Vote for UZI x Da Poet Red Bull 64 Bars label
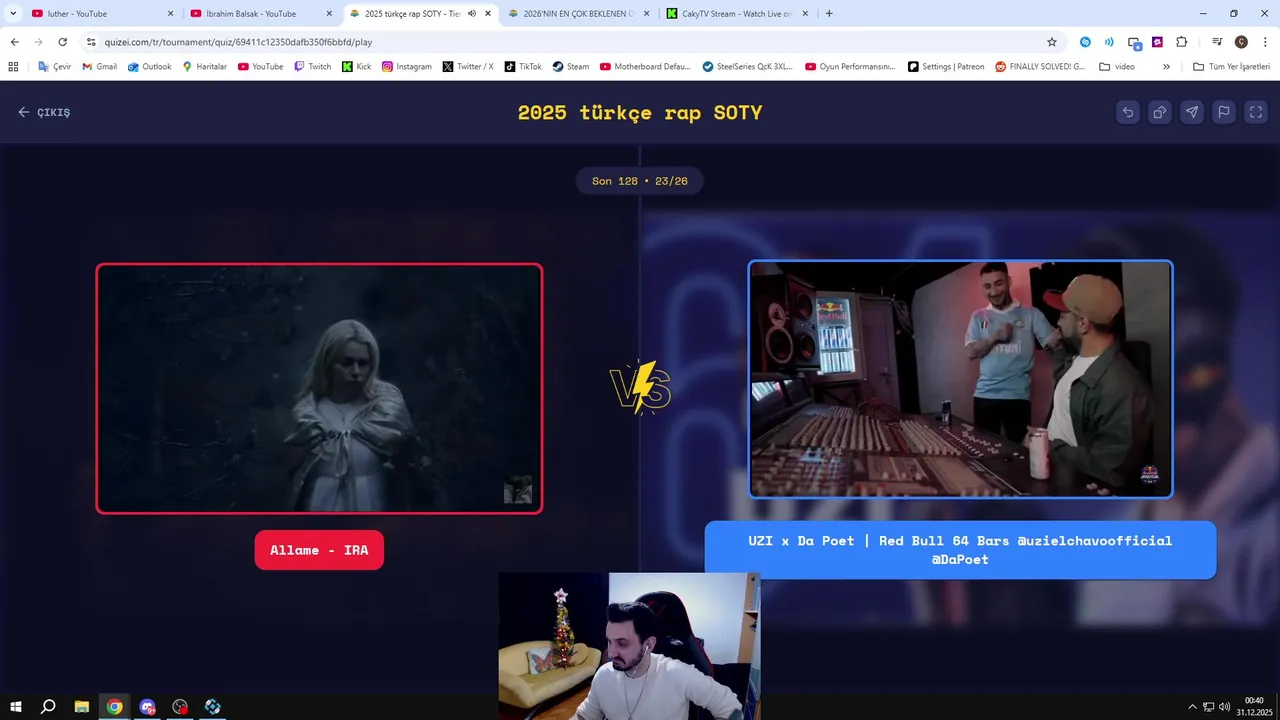Screen dimensions: 1280x720 [x=960, y=550]
